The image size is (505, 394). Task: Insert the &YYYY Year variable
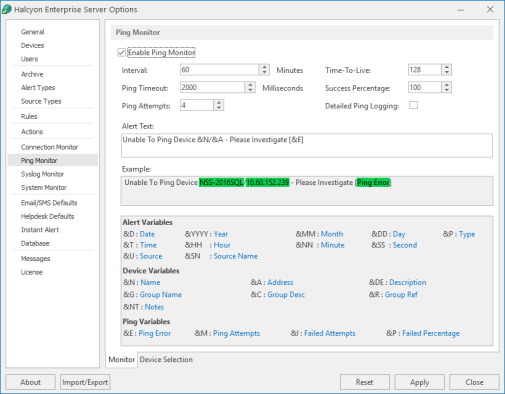point(221,234)
